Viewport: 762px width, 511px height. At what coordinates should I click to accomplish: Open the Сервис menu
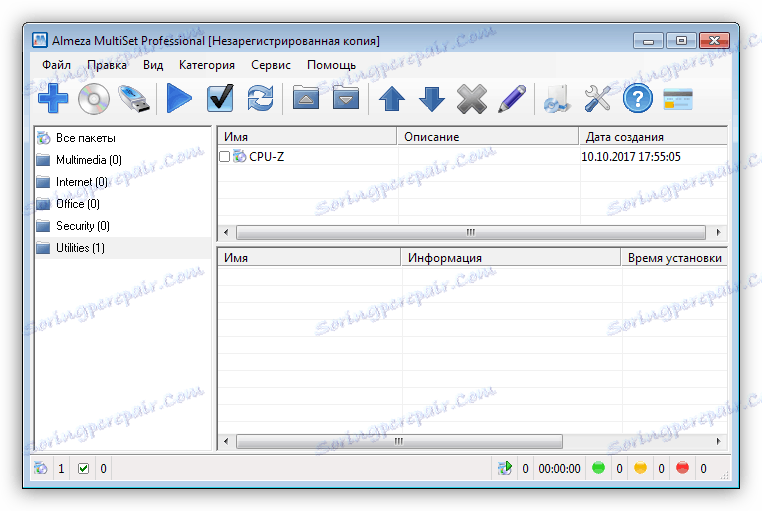point(271,65)
